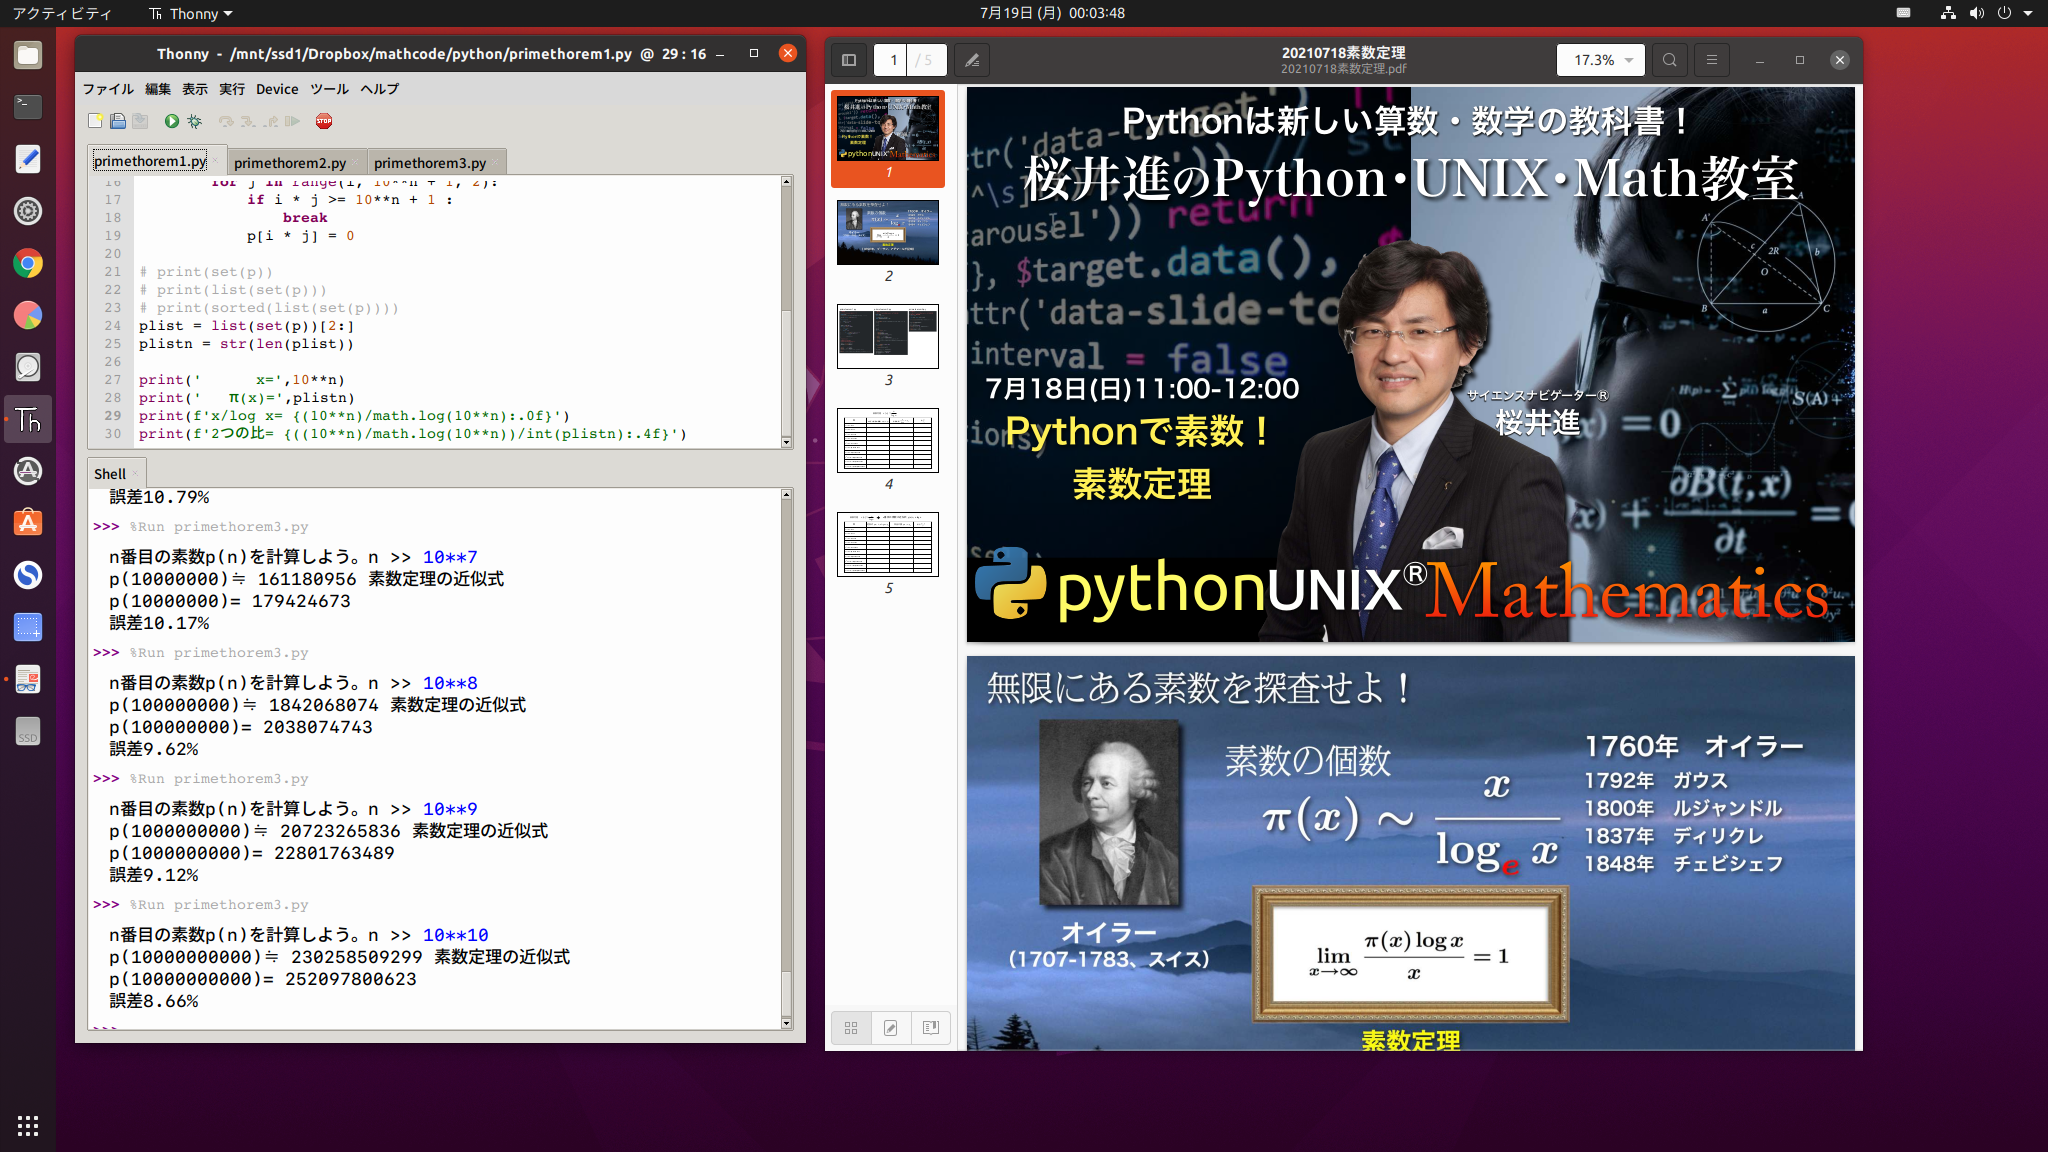Select the primethorem3.py tab
This screenshot has height=1152, width=2048.
tap(429, 160)
